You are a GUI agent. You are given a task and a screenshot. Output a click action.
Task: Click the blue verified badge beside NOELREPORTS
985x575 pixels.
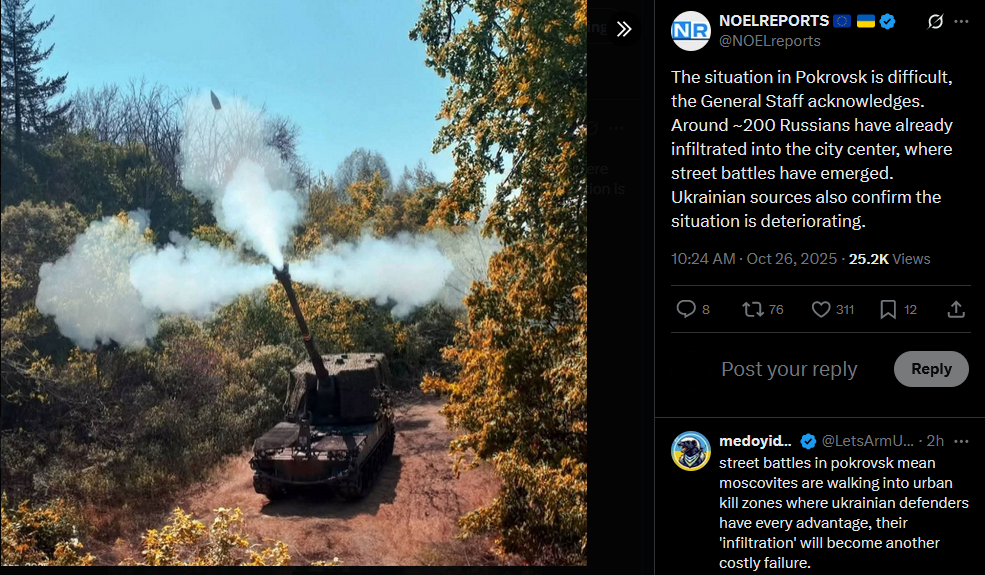[887, 21]
